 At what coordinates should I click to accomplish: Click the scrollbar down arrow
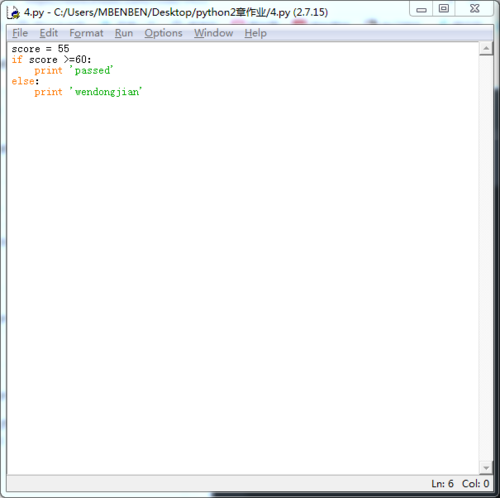click(x=486, y=468)
